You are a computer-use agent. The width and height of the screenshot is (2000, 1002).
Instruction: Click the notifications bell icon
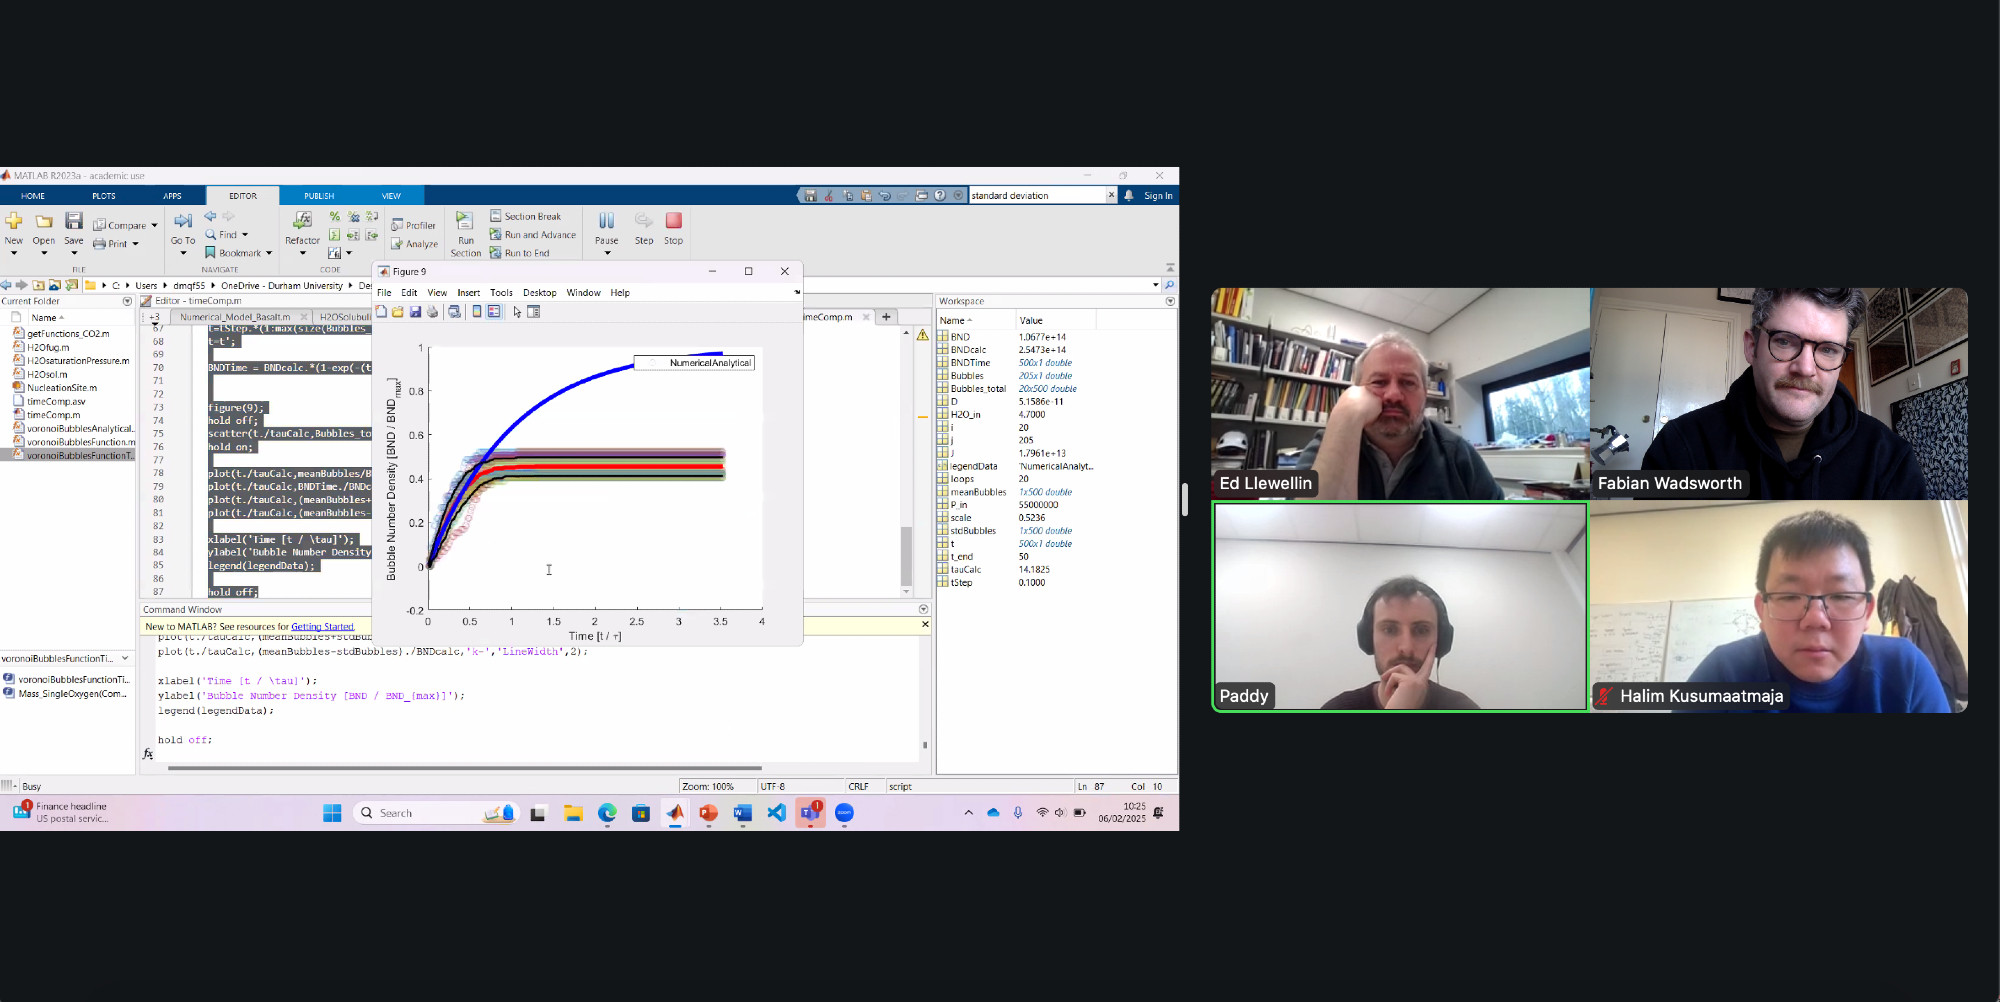[x=1129, y=196]
